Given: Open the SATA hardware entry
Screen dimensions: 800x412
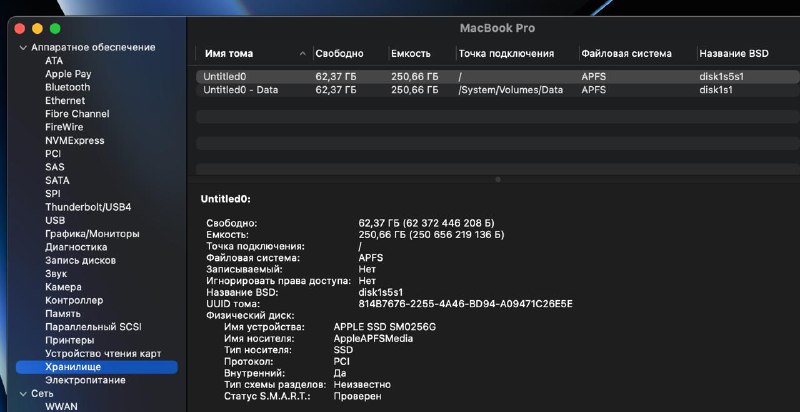Looking at the screenshot, I should pyautogui.click(x=57, y=180).
